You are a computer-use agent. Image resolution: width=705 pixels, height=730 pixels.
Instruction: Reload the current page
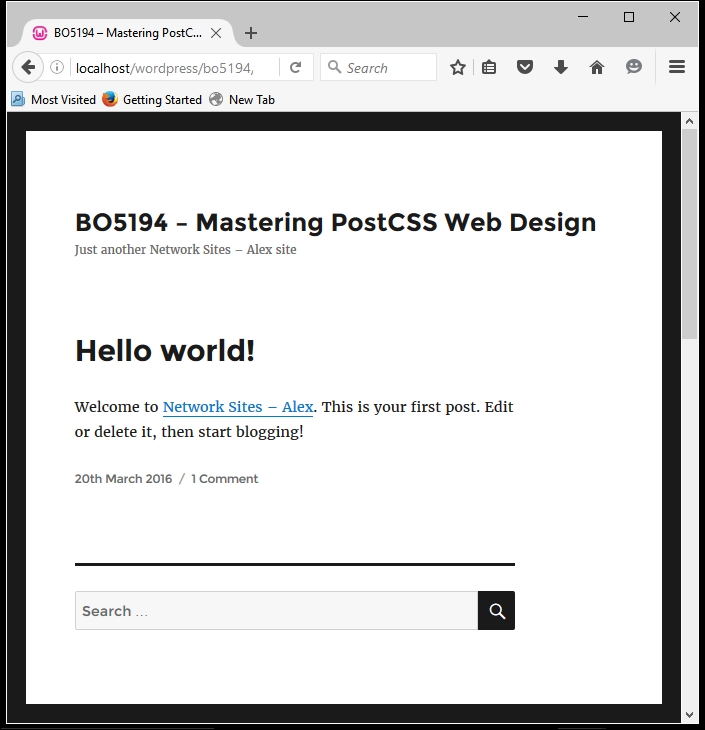[x=295, y=68]
